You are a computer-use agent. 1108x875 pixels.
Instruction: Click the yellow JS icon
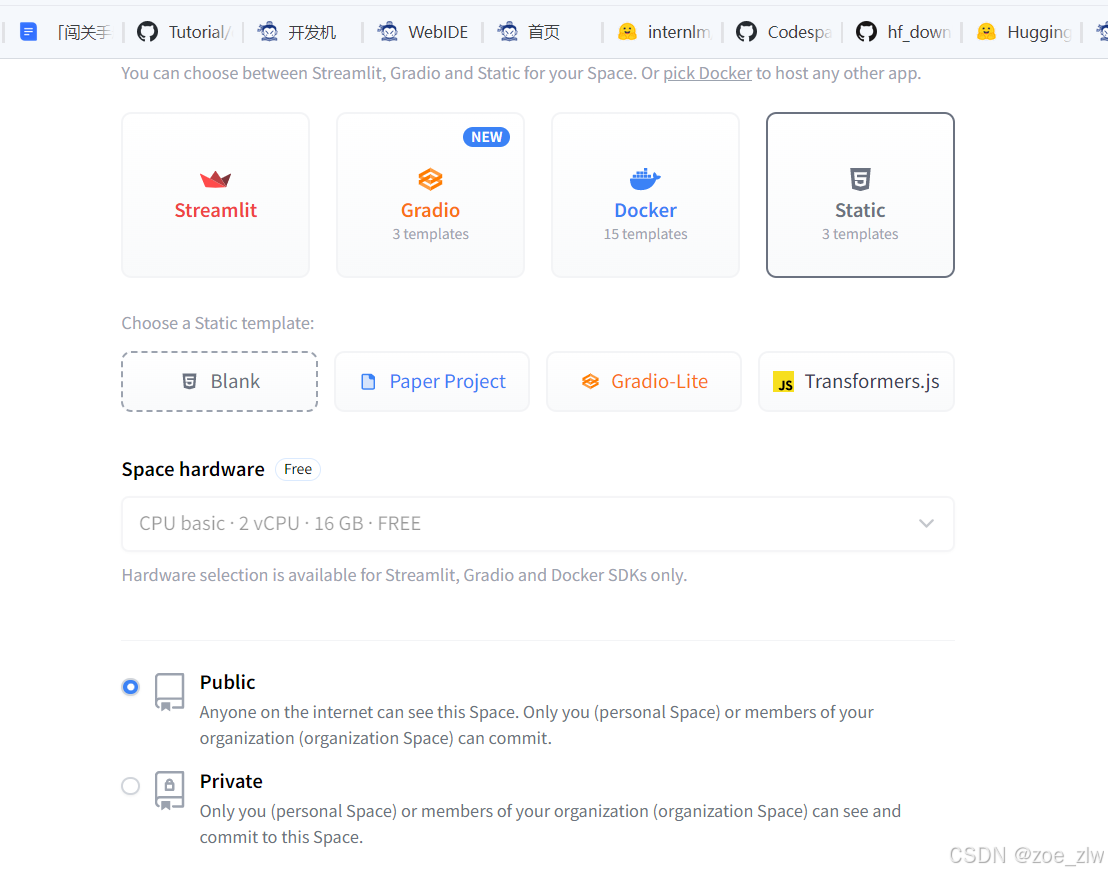point(783,382)
